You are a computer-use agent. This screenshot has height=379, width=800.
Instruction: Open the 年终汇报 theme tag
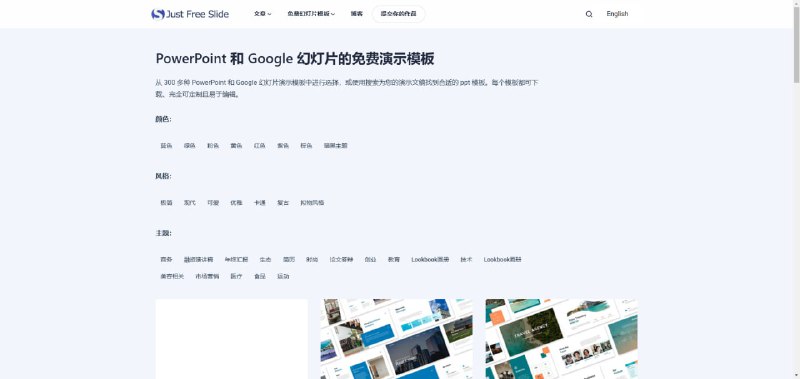pos(236,260)
